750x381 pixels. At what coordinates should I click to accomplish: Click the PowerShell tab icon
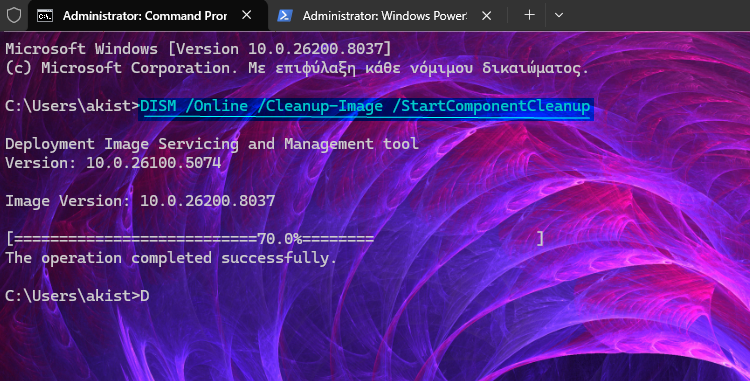(285, 16)
